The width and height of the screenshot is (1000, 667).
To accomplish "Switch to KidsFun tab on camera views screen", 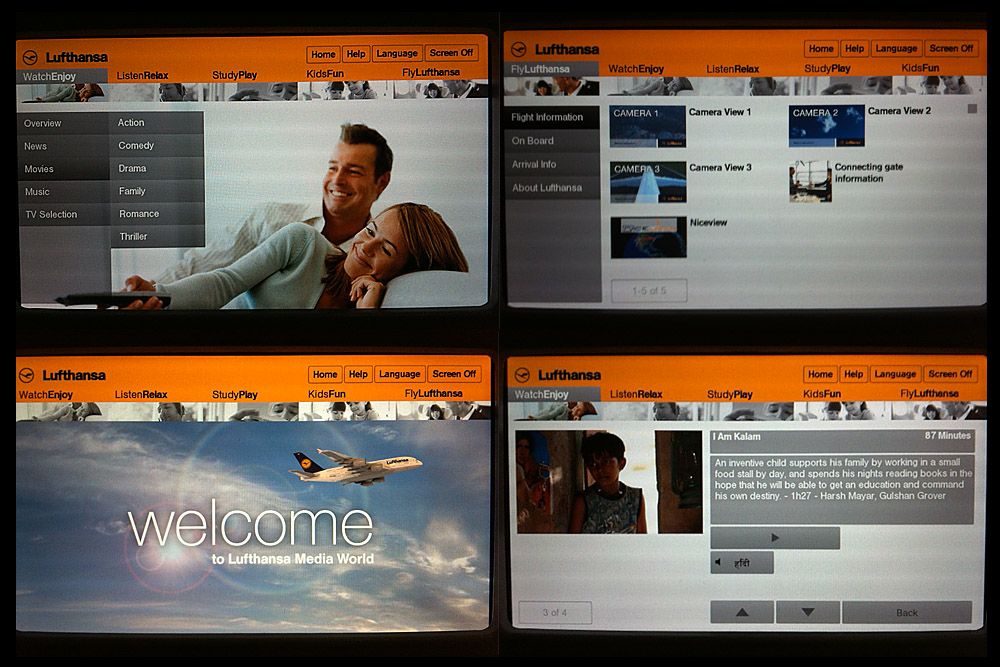I will tap(920, 68).
